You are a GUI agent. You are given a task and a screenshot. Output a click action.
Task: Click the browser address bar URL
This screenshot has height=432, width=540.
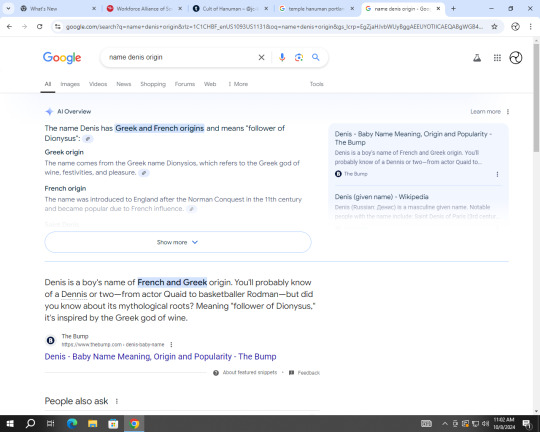pos(274,27)
